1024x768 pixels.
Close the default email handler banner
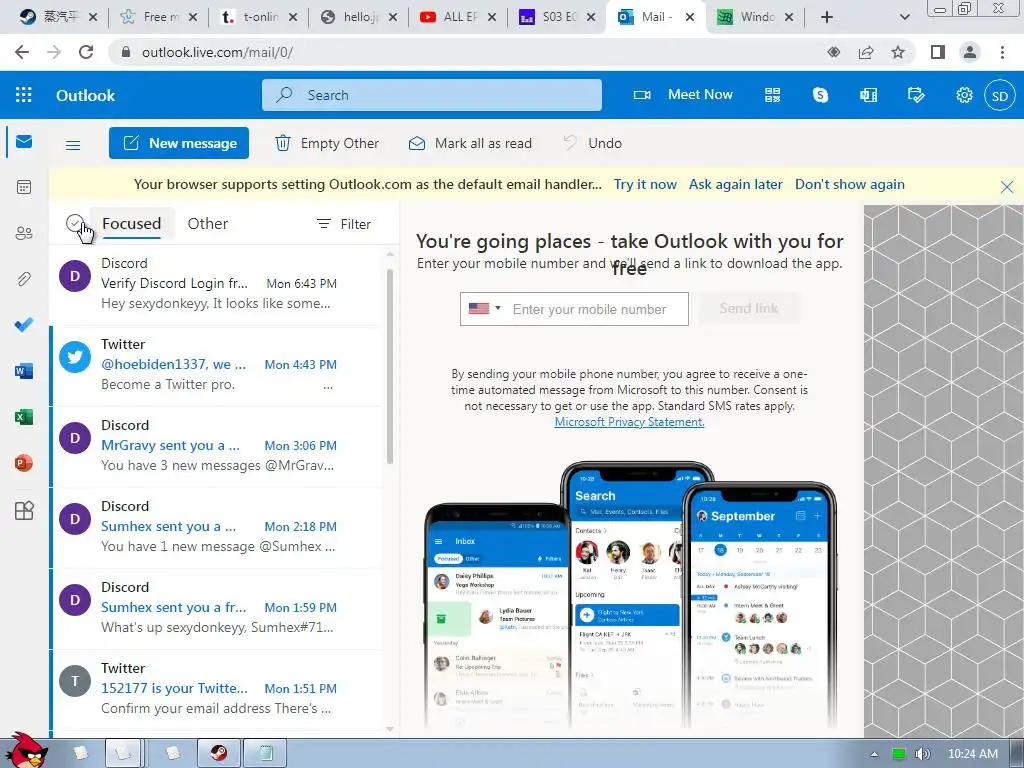click(1007, 187)
